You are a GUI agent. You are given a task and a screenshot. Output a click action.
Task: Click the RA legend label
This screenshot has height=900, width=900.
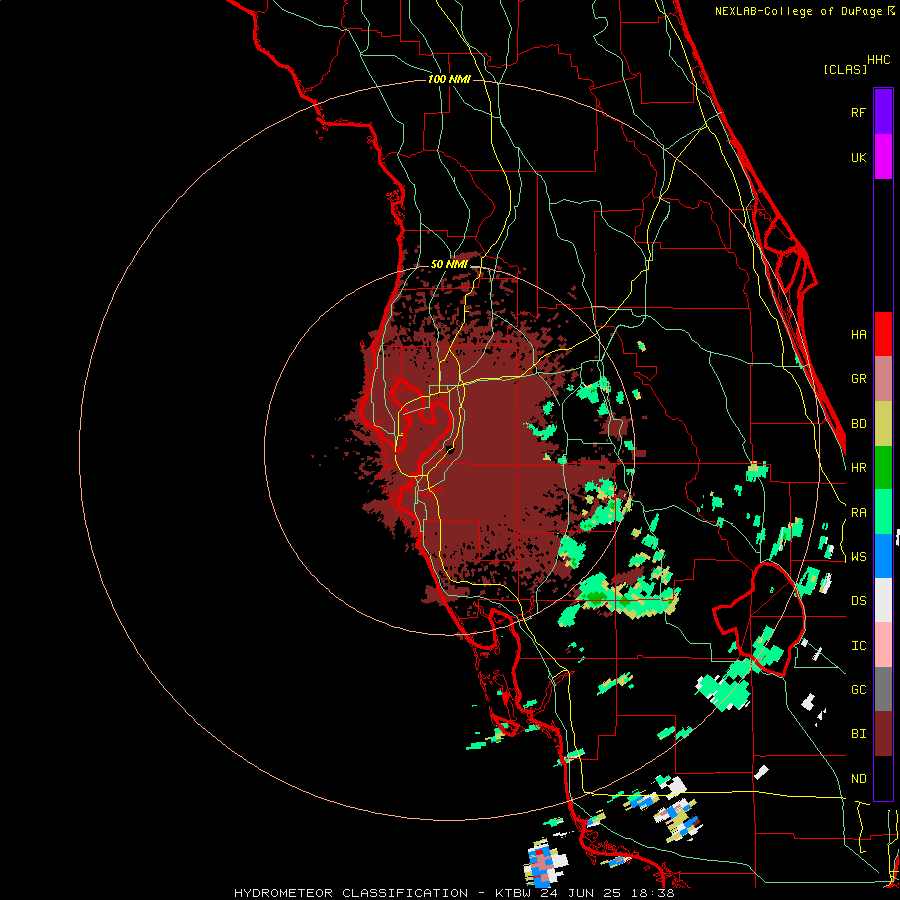858,513
